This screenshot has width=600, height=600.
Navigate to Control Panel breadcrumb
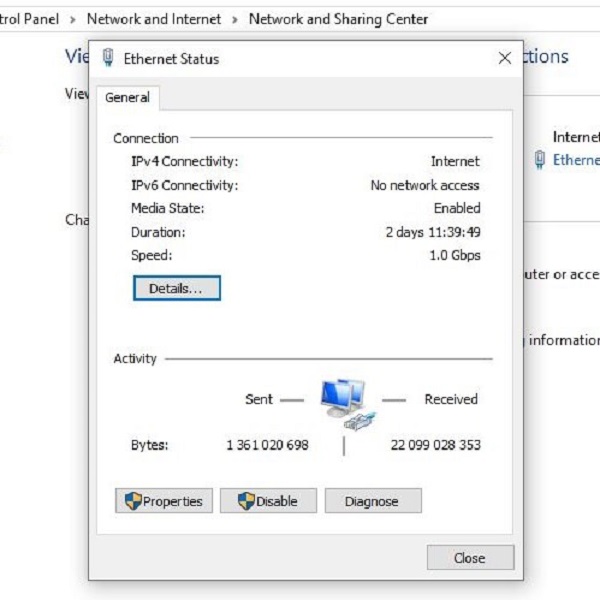pyautogui.click(x=29, y=19)
